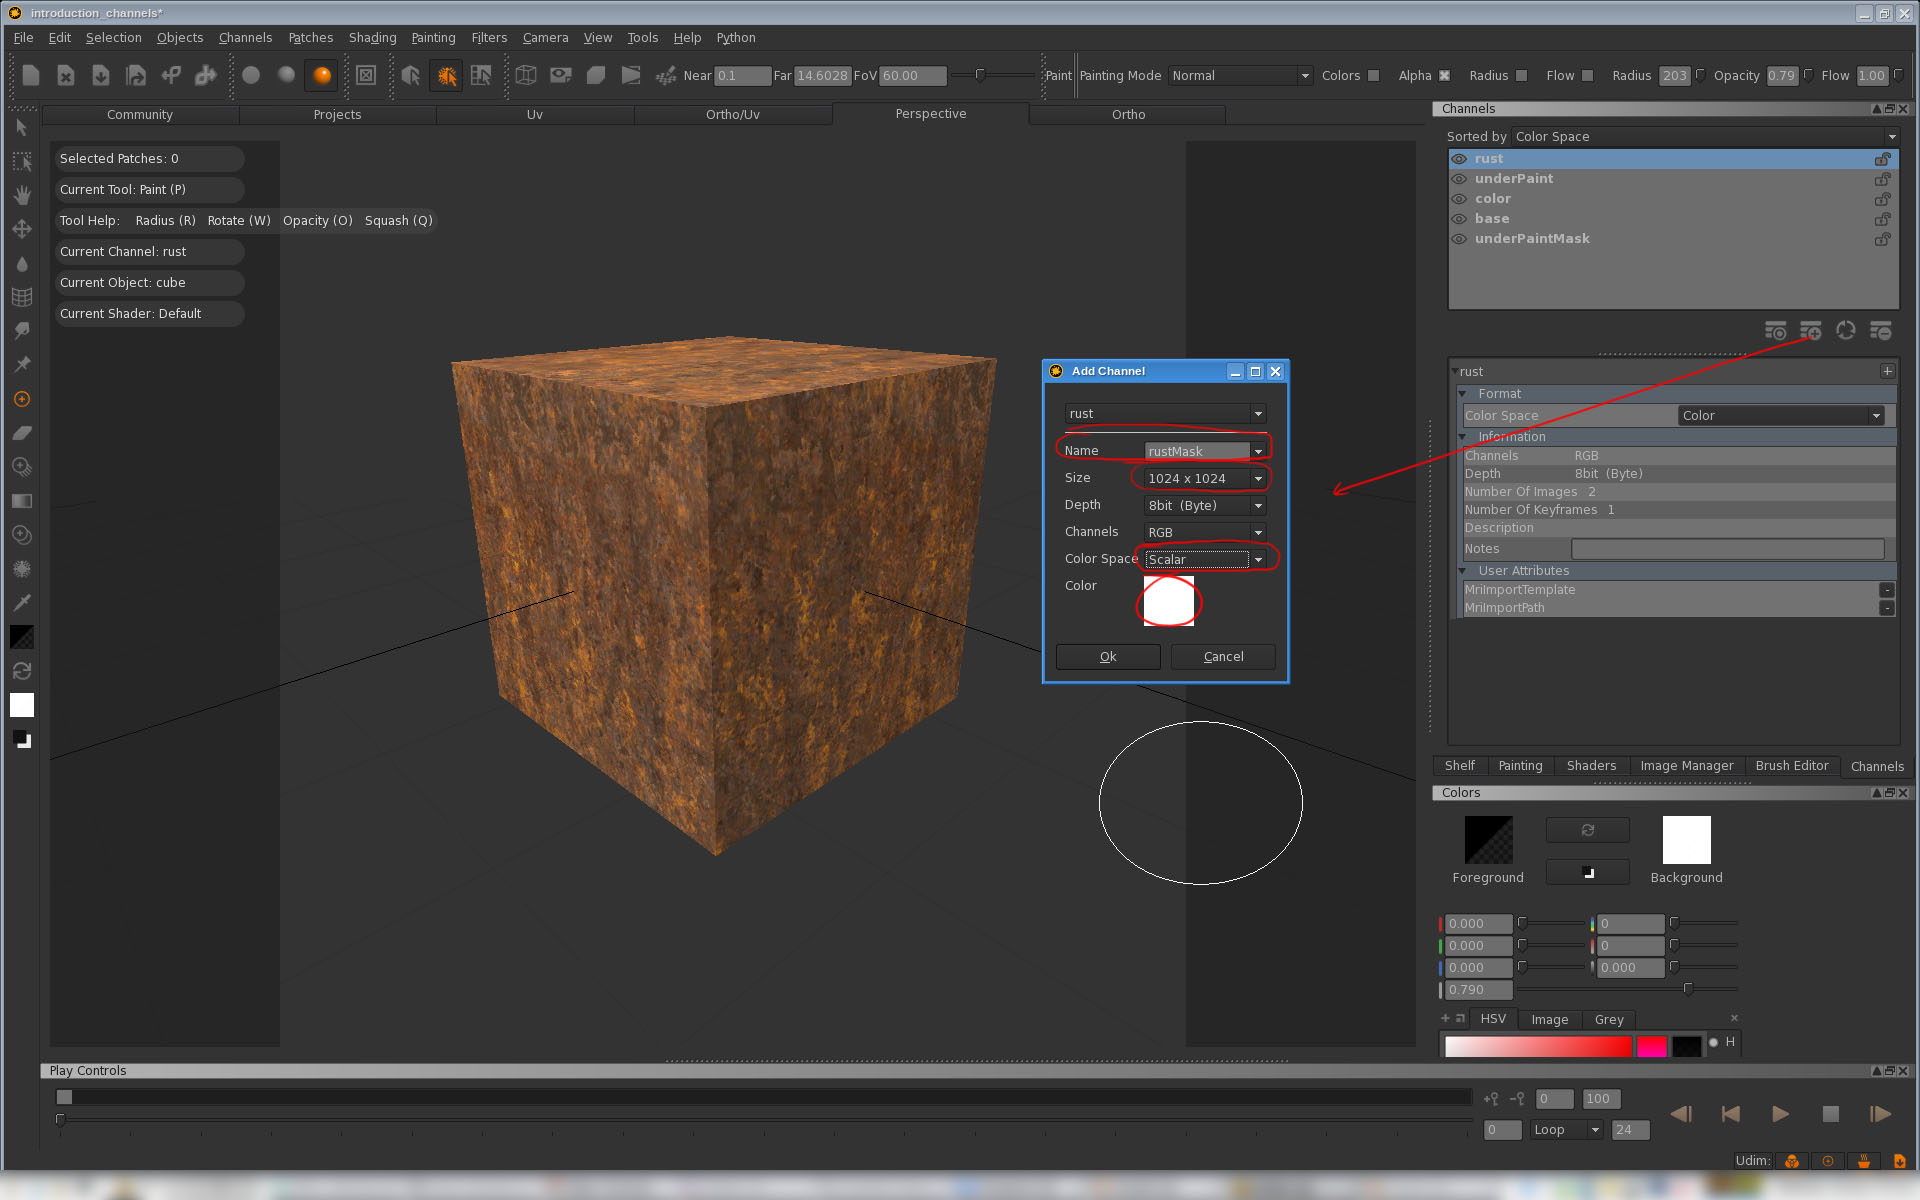This screenshot has width=1920, height=1200.
Task: Click the white Color swatch in Add Channel
Action: pos(1168,601)
